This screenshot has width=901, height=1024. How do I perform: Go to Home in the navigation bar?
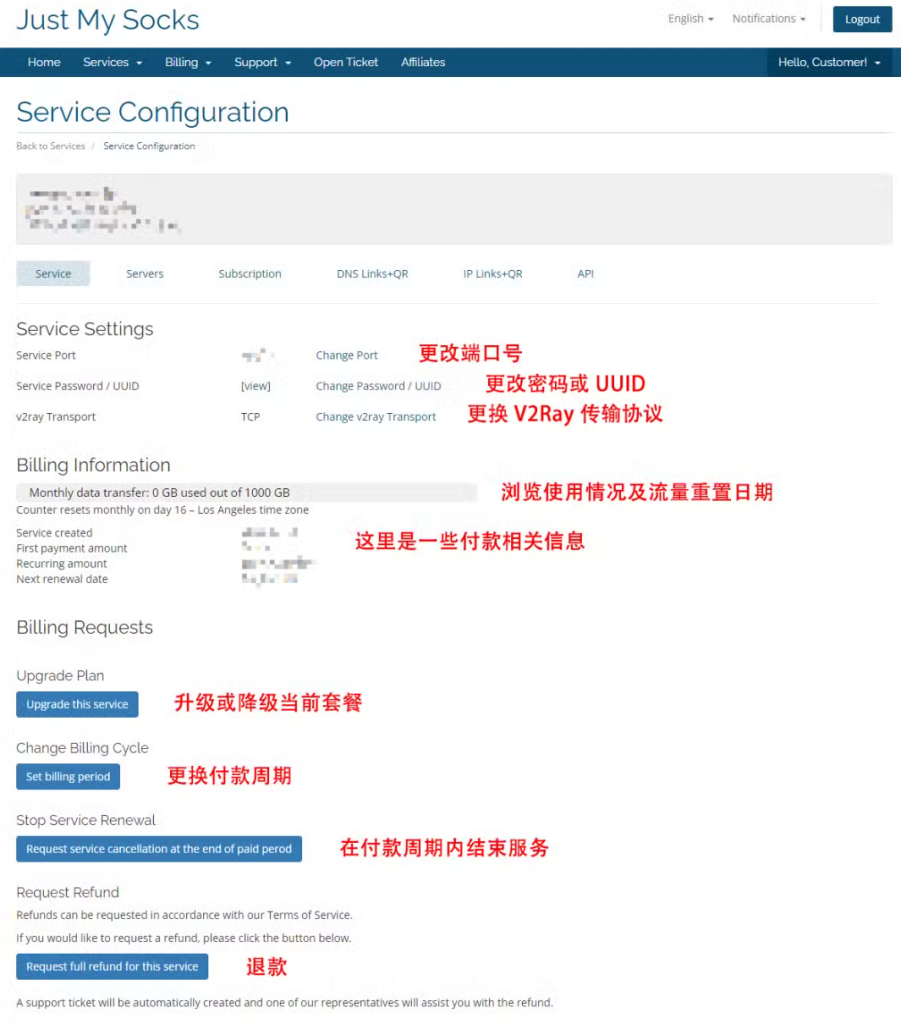click(x=44, y=62)
